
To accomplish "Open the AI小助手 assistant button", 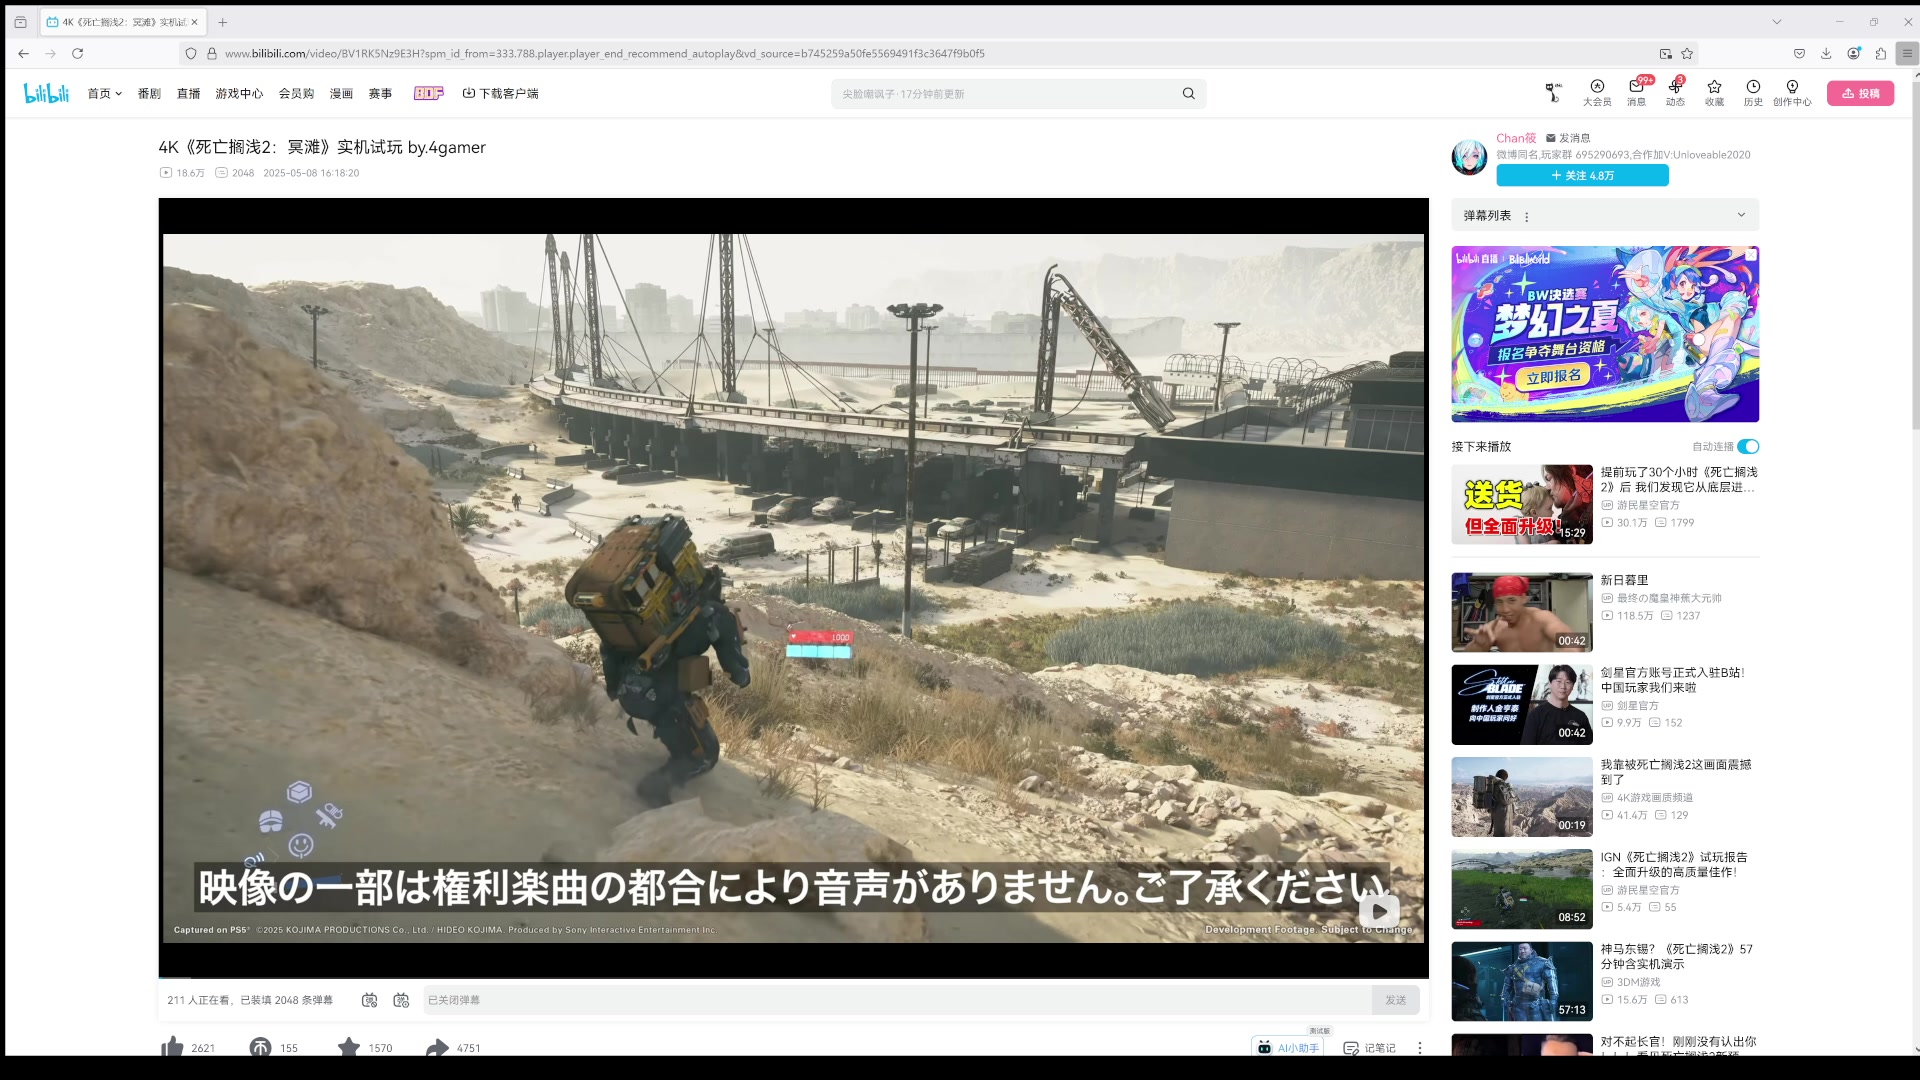I will click(1288, 1046).
